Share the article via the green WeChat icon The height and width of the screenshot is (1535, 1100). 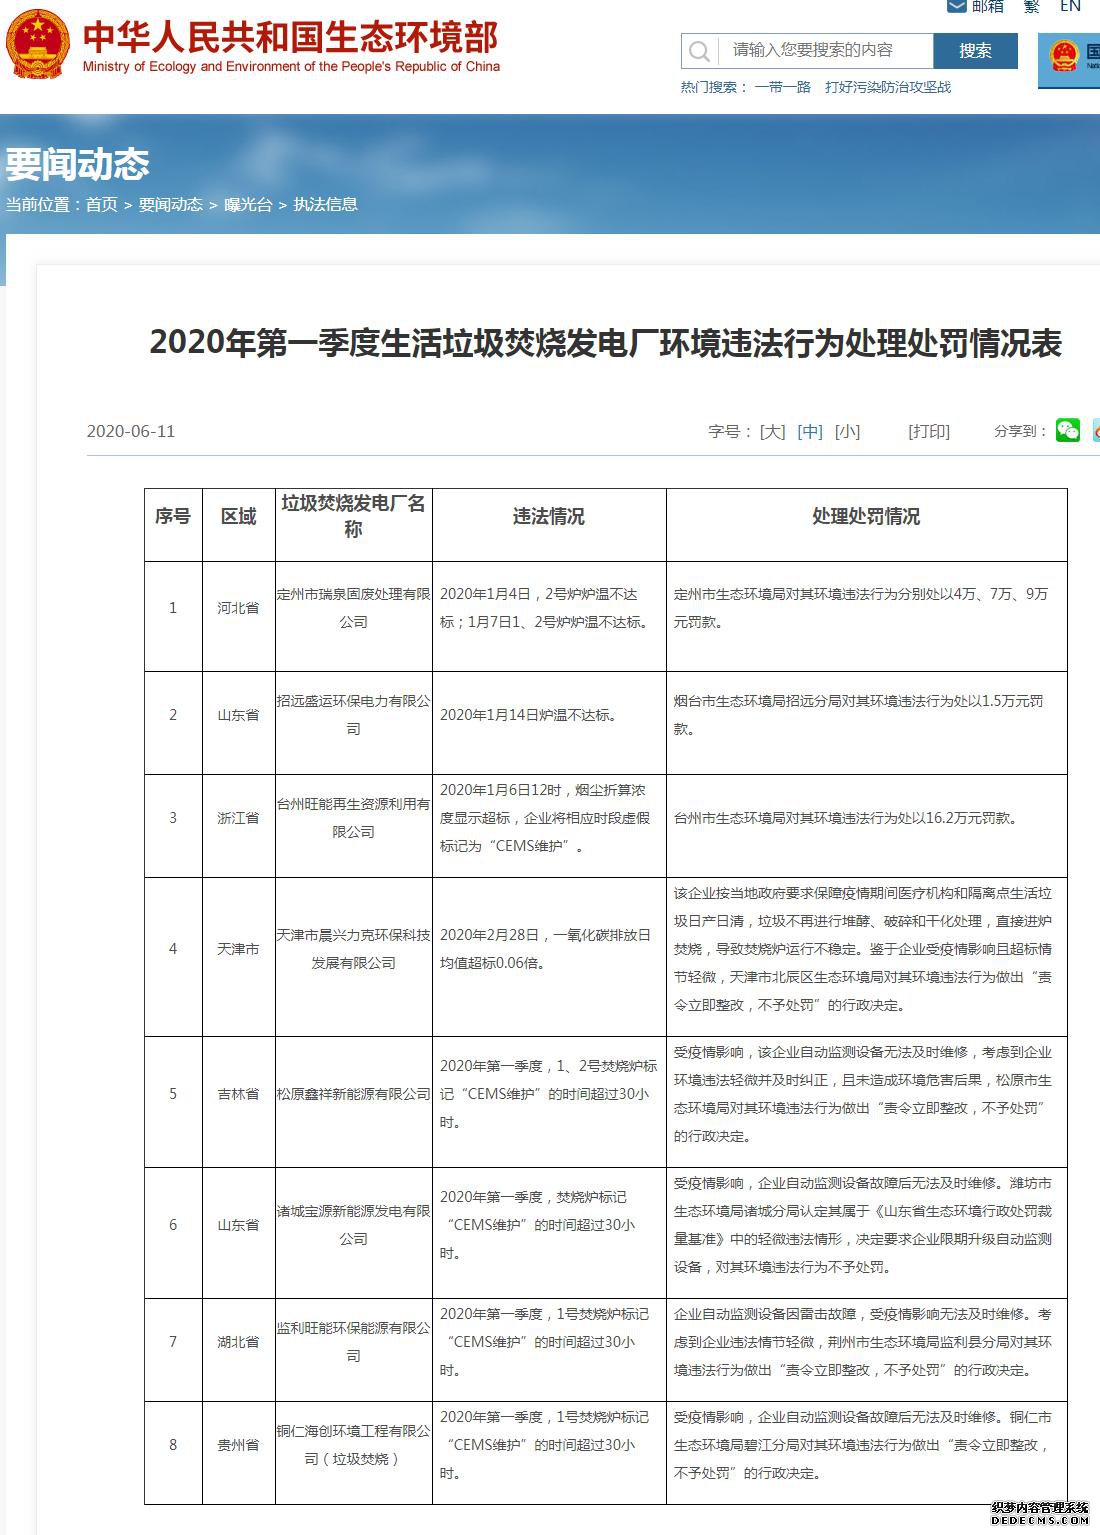(x=1068, y=430)
